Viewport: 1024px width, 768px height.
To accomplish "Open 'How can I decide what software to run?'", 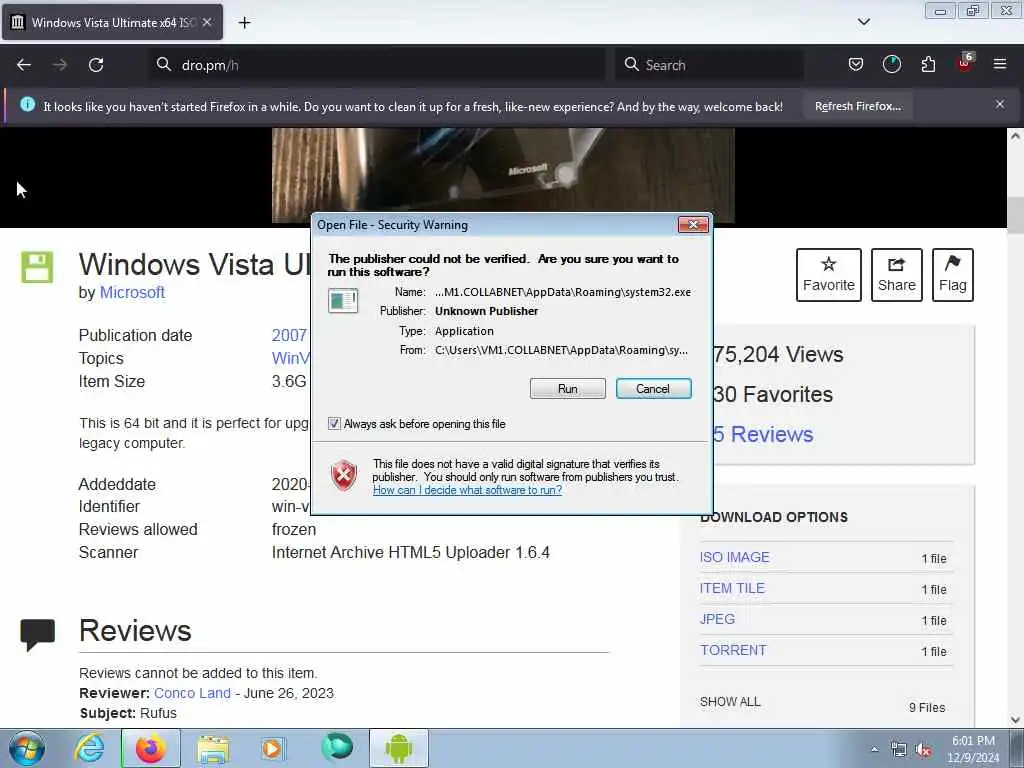I will [x=467, y=490].
